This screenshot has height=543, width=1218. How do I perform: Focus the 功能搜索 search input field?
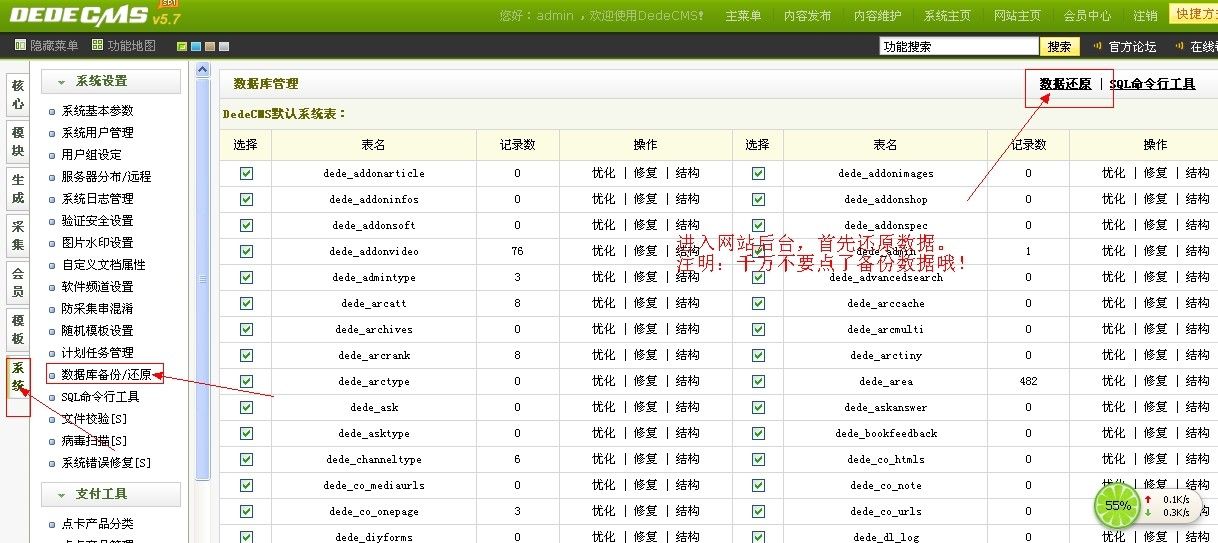click(x=959, y=47)
